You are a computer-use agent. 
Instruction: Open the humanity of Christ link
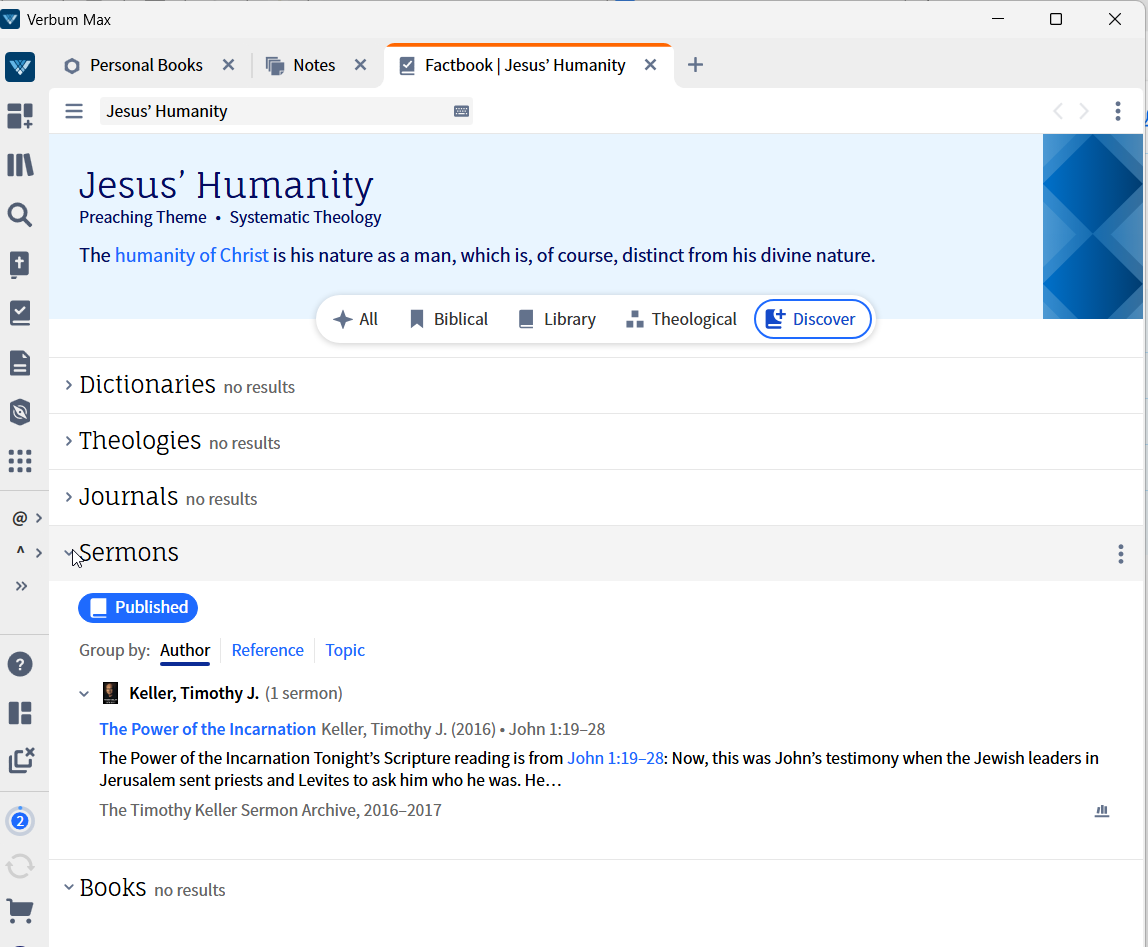[x=192, y=256]
